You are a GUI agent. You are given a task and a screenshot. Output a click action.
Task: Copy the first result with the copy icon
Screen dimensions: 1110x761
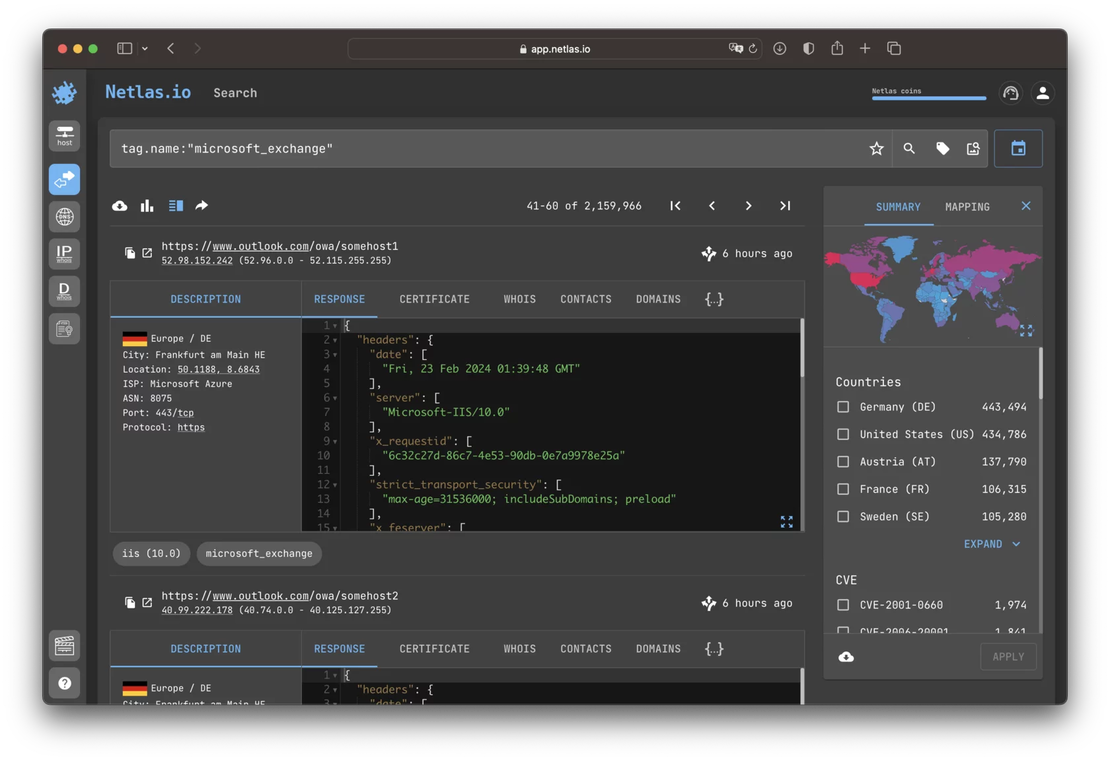click(129, 252)
